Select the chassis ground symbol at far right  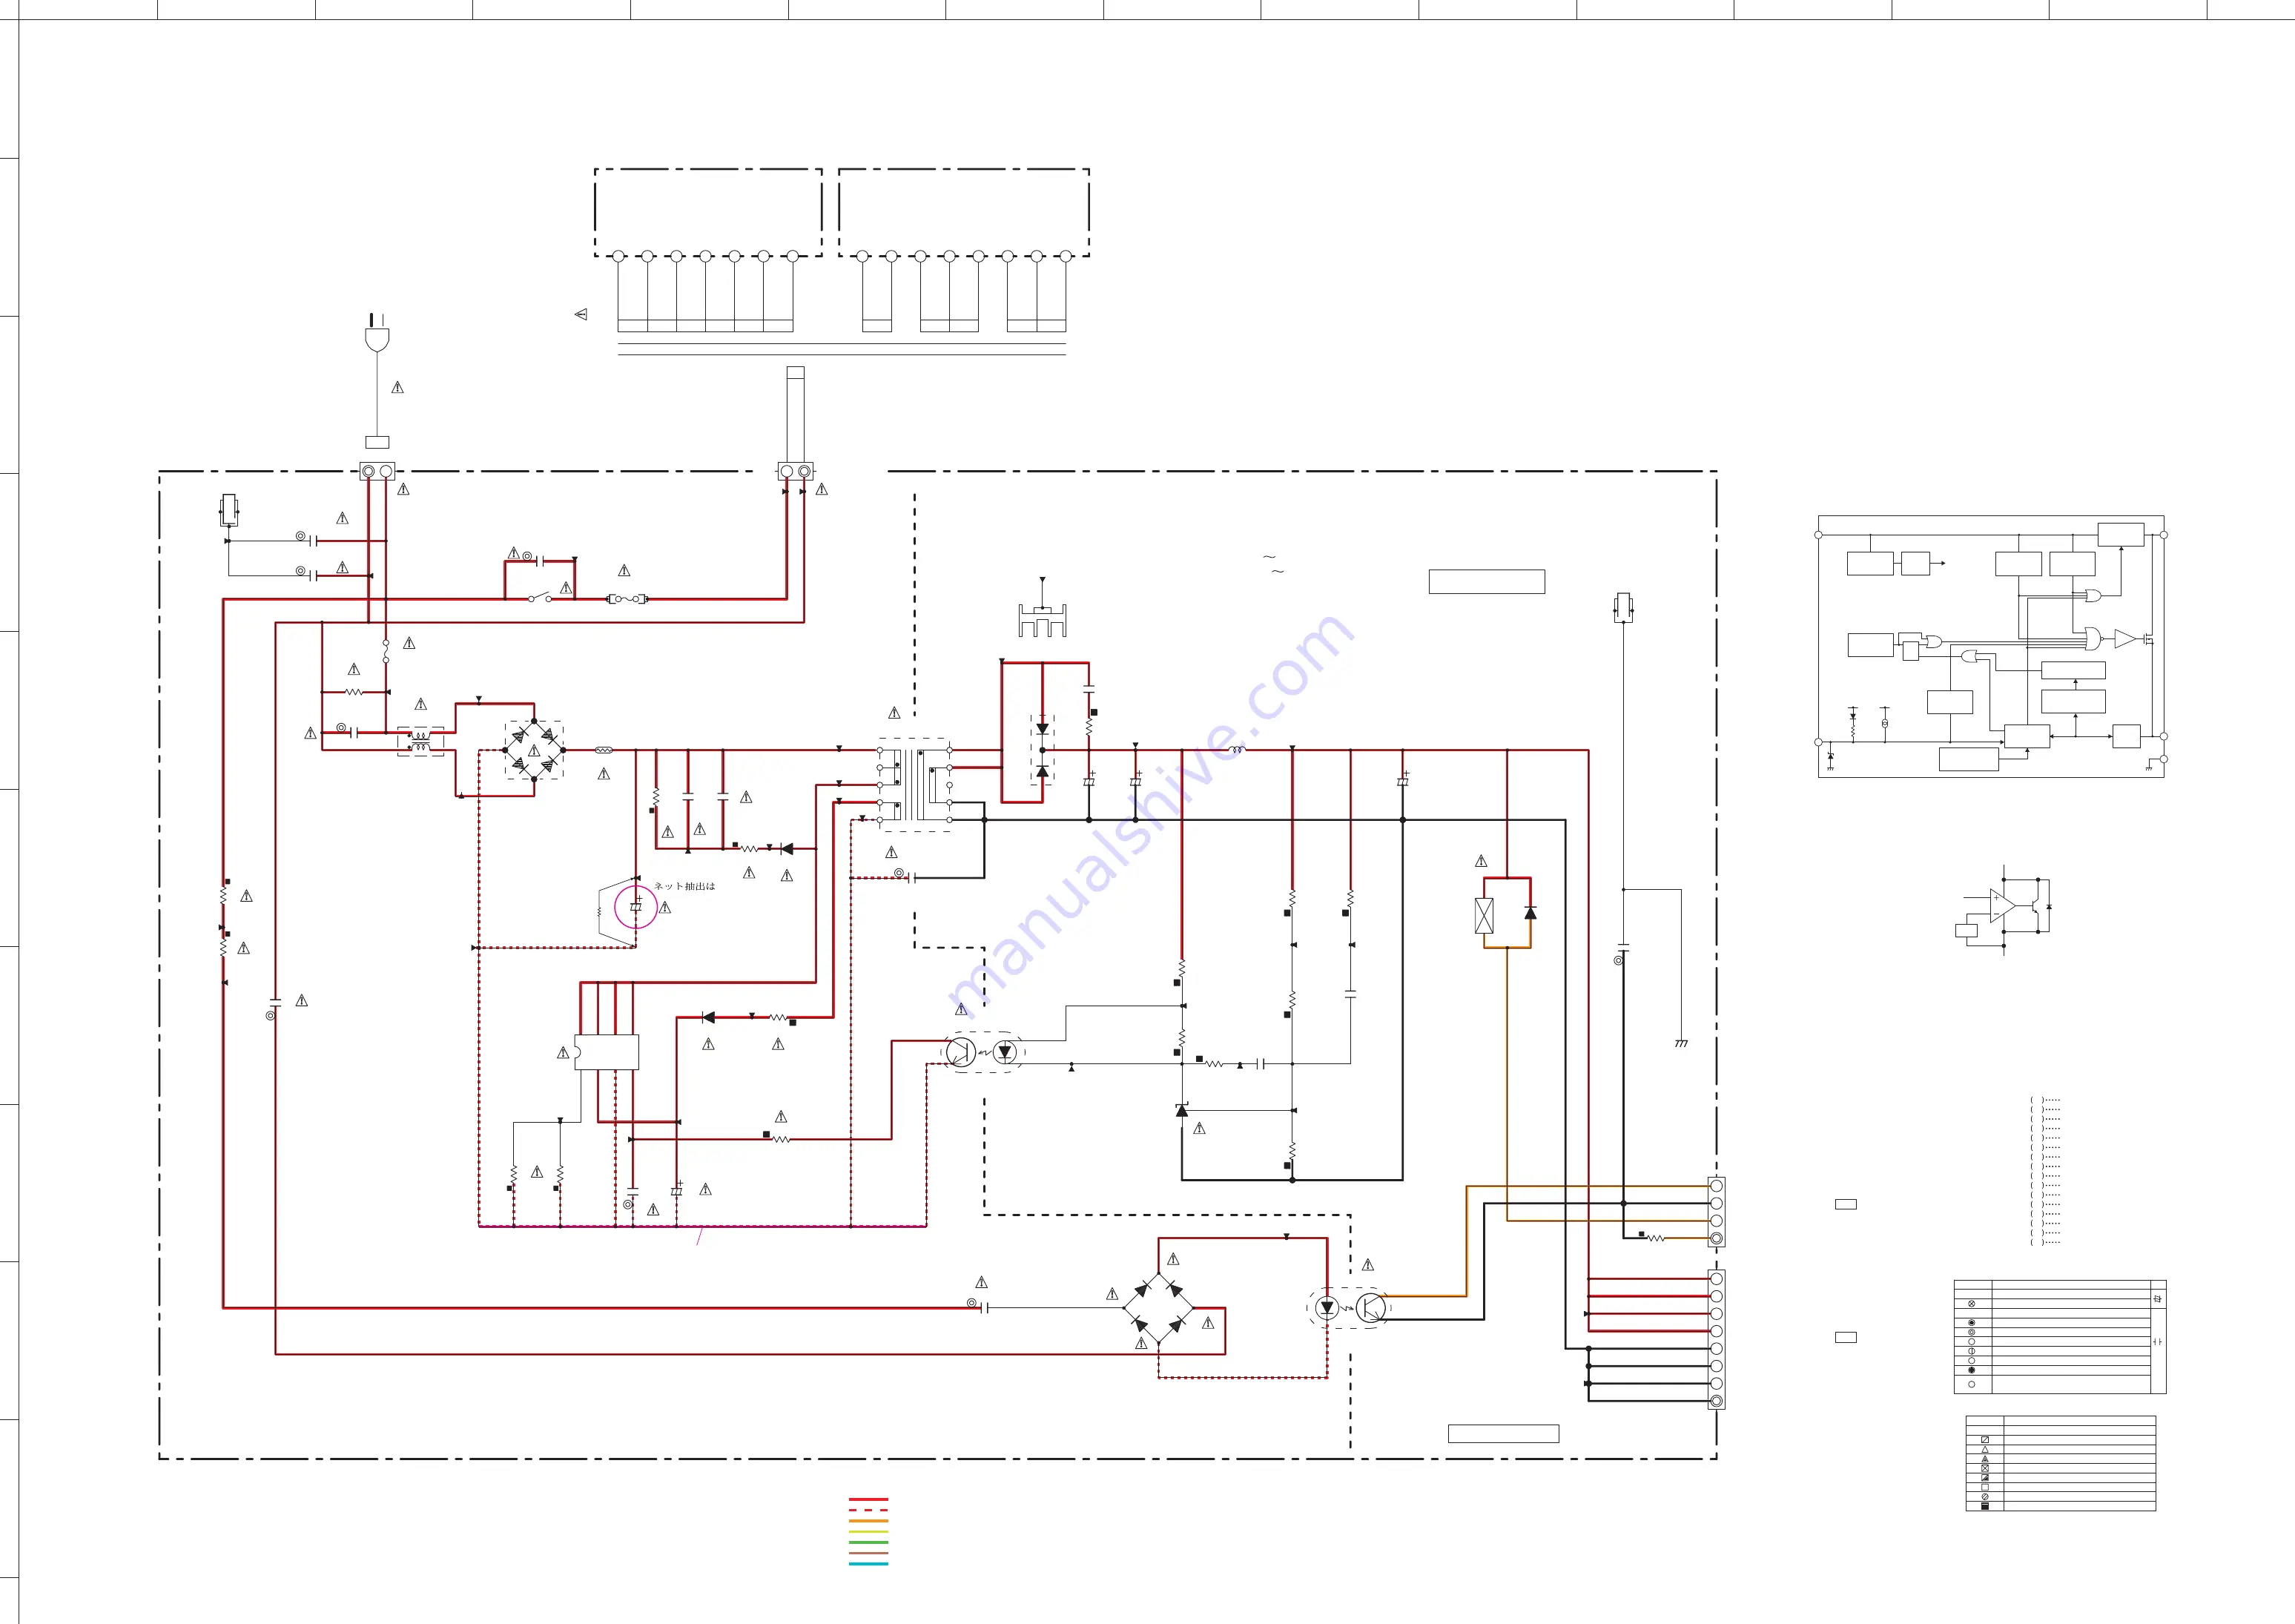[1681, 1043]
